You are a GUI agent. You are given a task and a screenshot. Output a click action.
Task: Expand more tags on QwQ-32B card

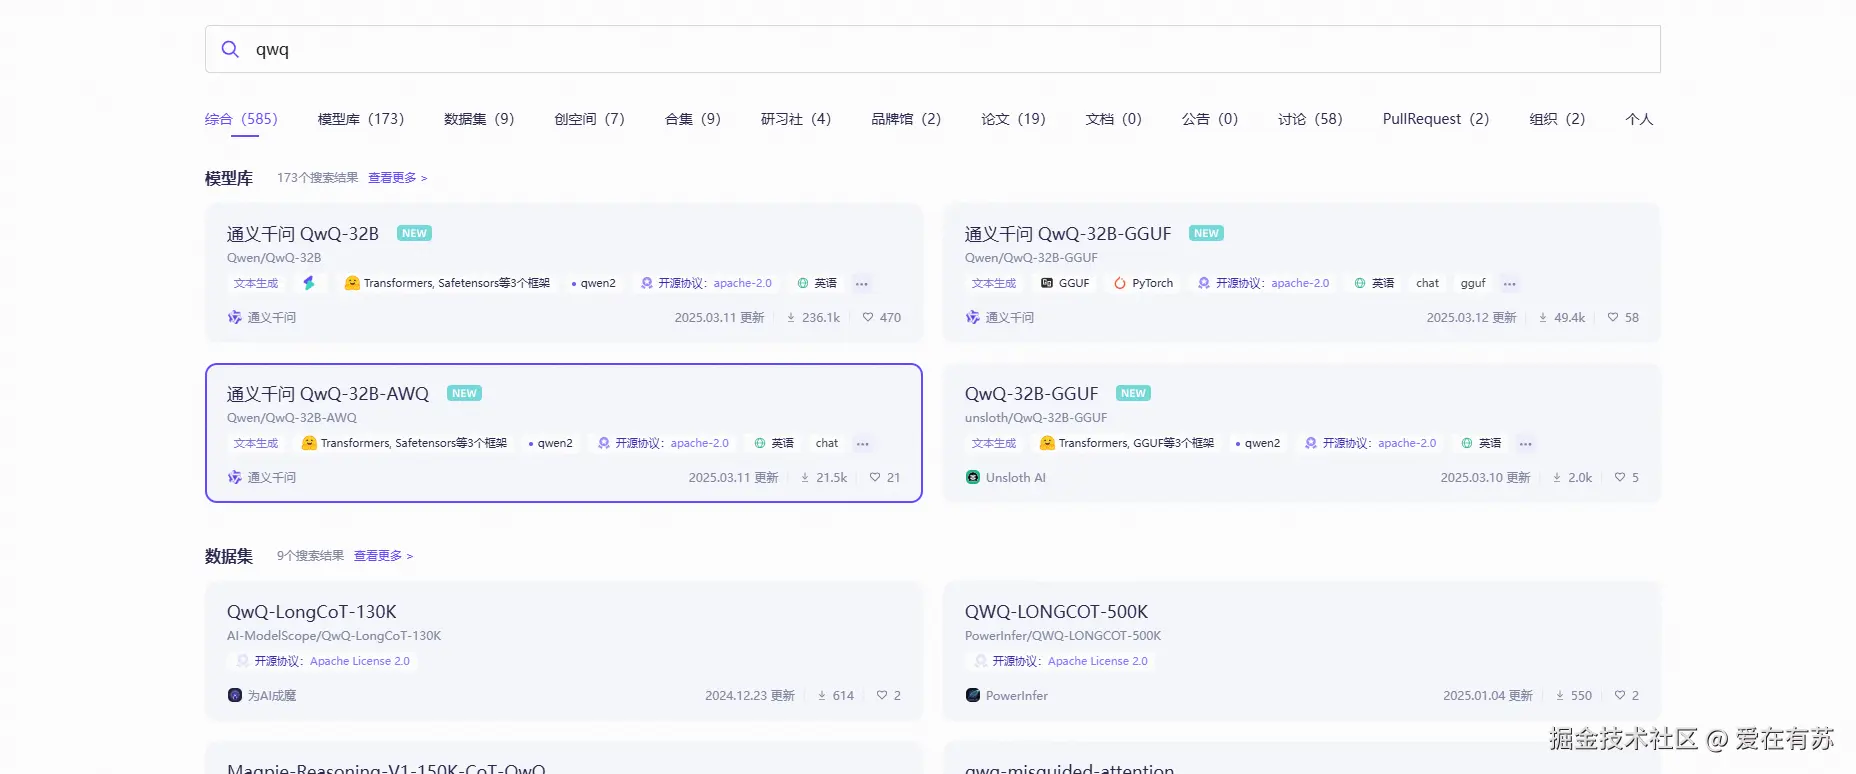click(x=862, y=284)
